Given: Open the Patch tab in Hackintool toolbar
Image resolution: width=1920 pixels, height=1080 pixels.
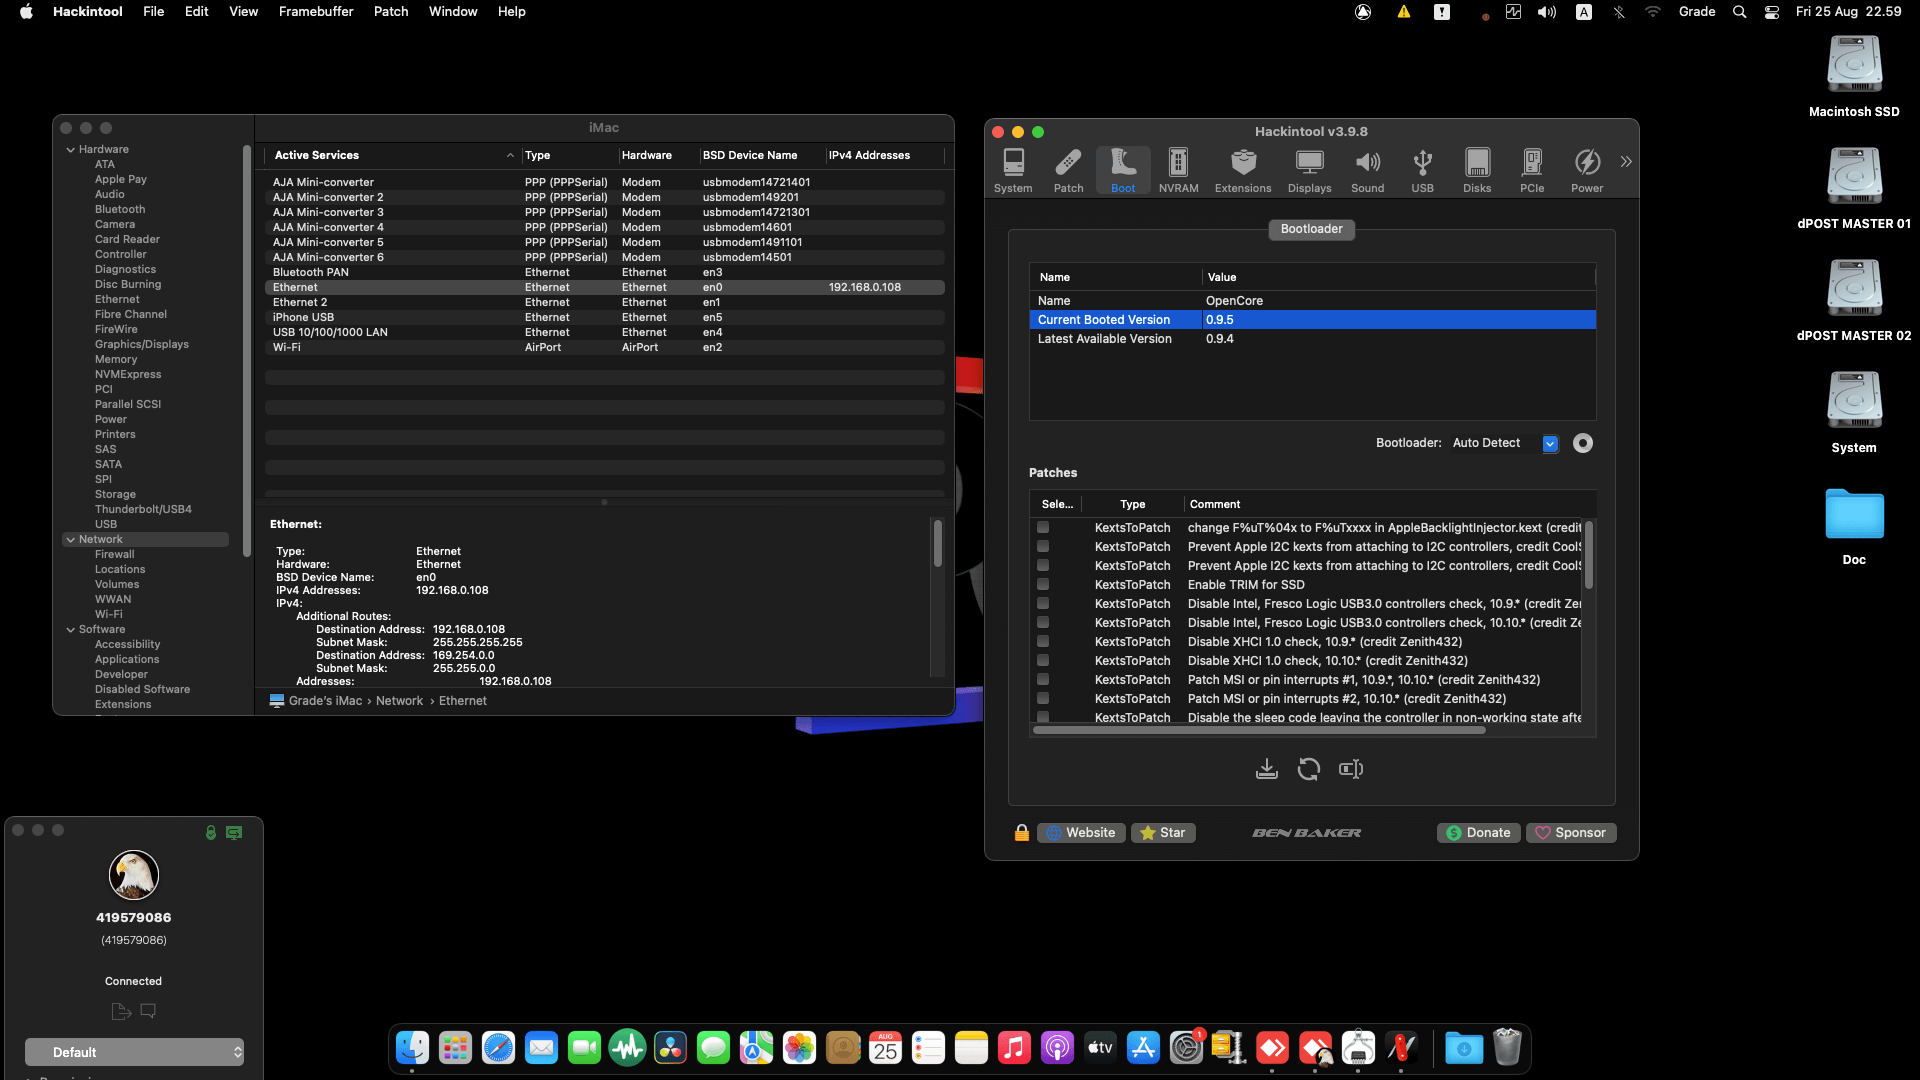Looking at the screenshot, I should pos(1068,170).
